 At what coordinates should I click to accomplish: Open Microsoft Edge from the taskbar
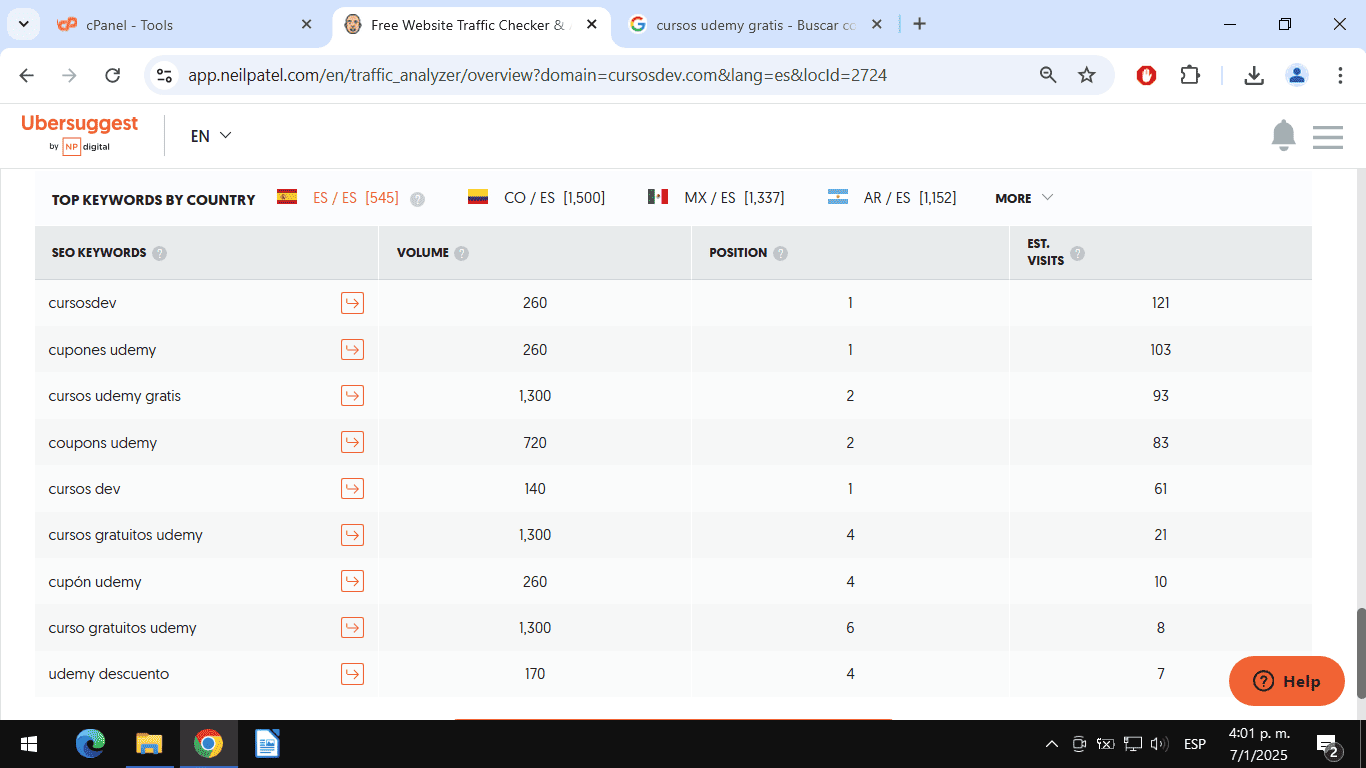pyautogui.click(x=90, y=744)
